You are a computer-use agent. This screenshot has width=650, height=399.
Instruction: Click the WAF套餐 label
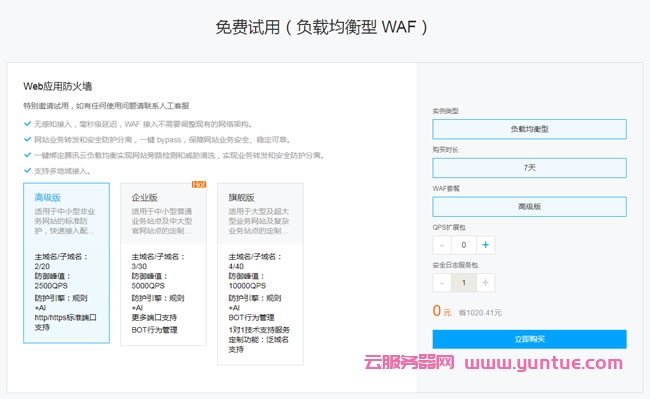pos(446,189)
